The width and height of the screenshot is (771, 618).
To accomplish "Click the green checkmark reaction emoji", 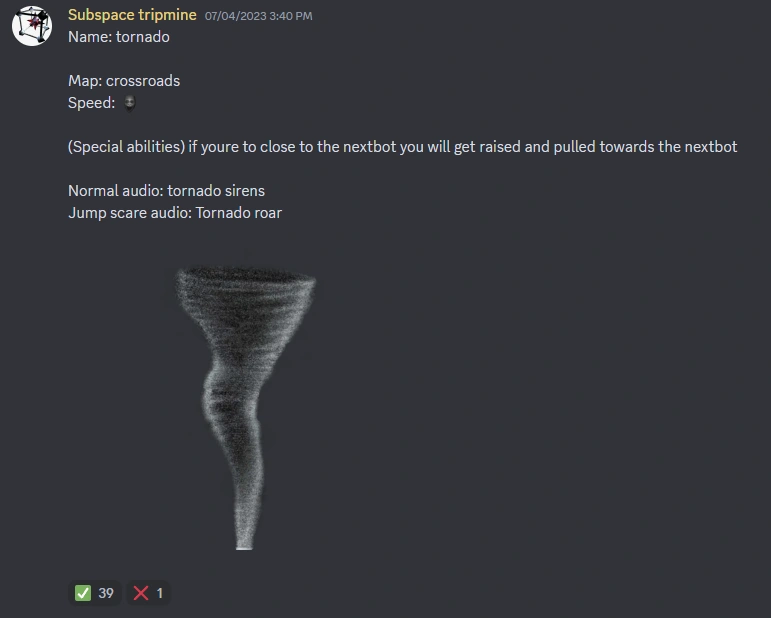I will click(x=83, y=593).
